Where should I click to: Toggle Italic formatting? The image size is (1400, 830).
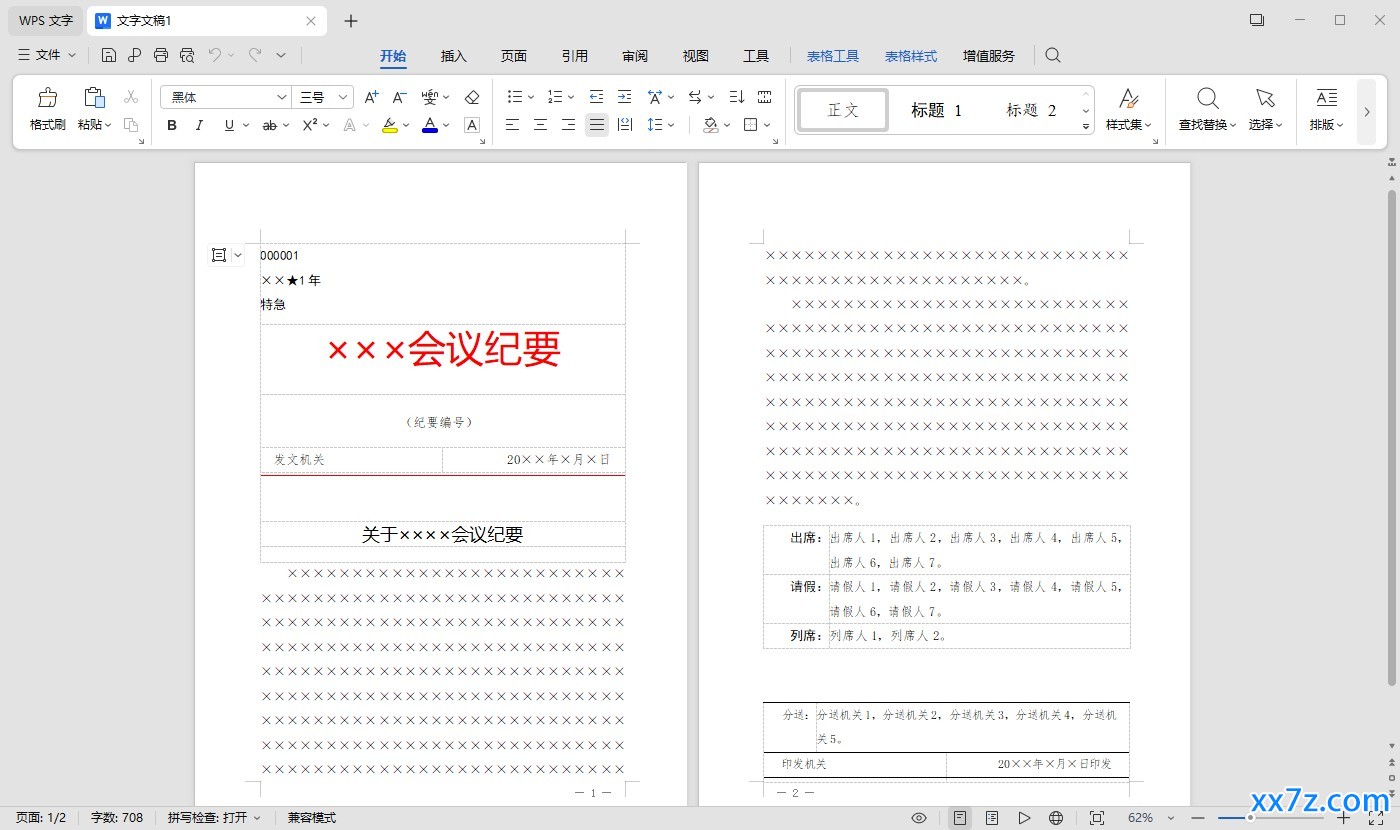[x=199, y=125]
